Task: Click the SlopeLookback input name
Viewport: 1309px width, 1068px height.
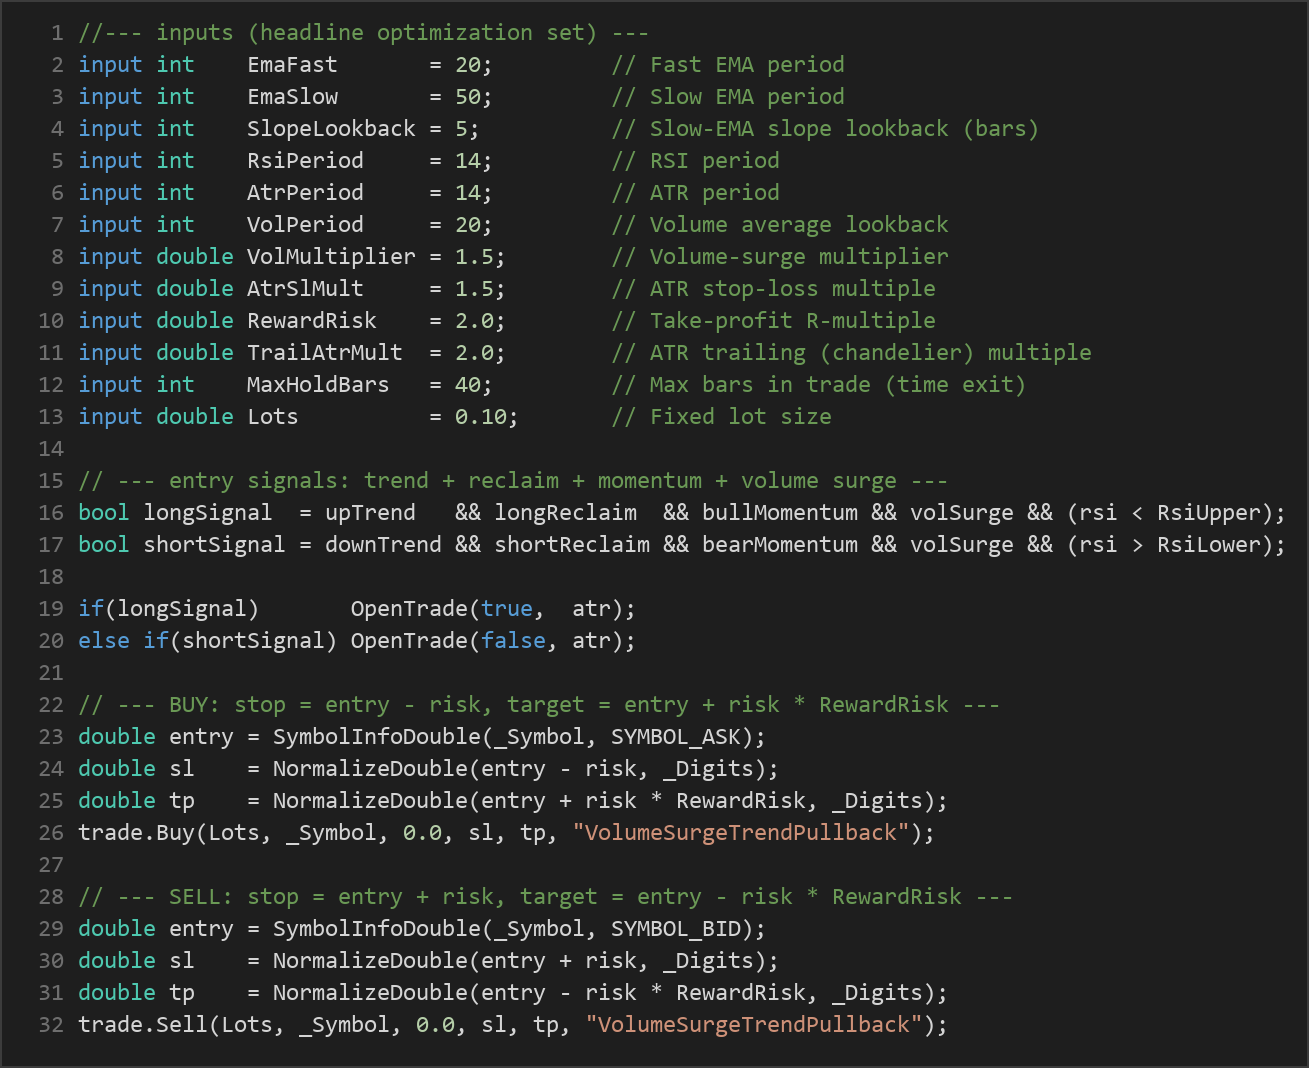Action: [x=331, y=129]
